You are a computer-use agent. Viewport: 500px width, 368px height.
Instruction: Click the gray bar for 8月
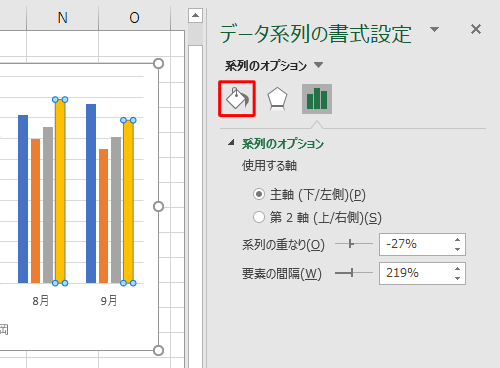point(48,205)
